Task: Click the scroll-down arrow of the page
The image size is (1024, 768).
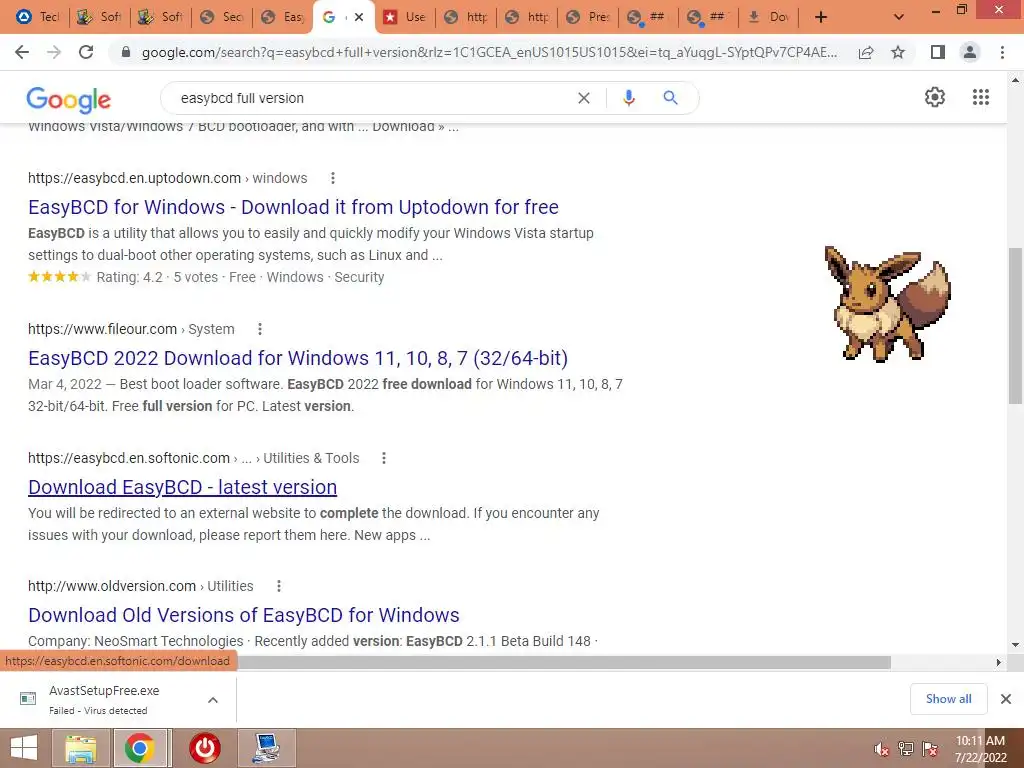Action: click(1016, 645)
